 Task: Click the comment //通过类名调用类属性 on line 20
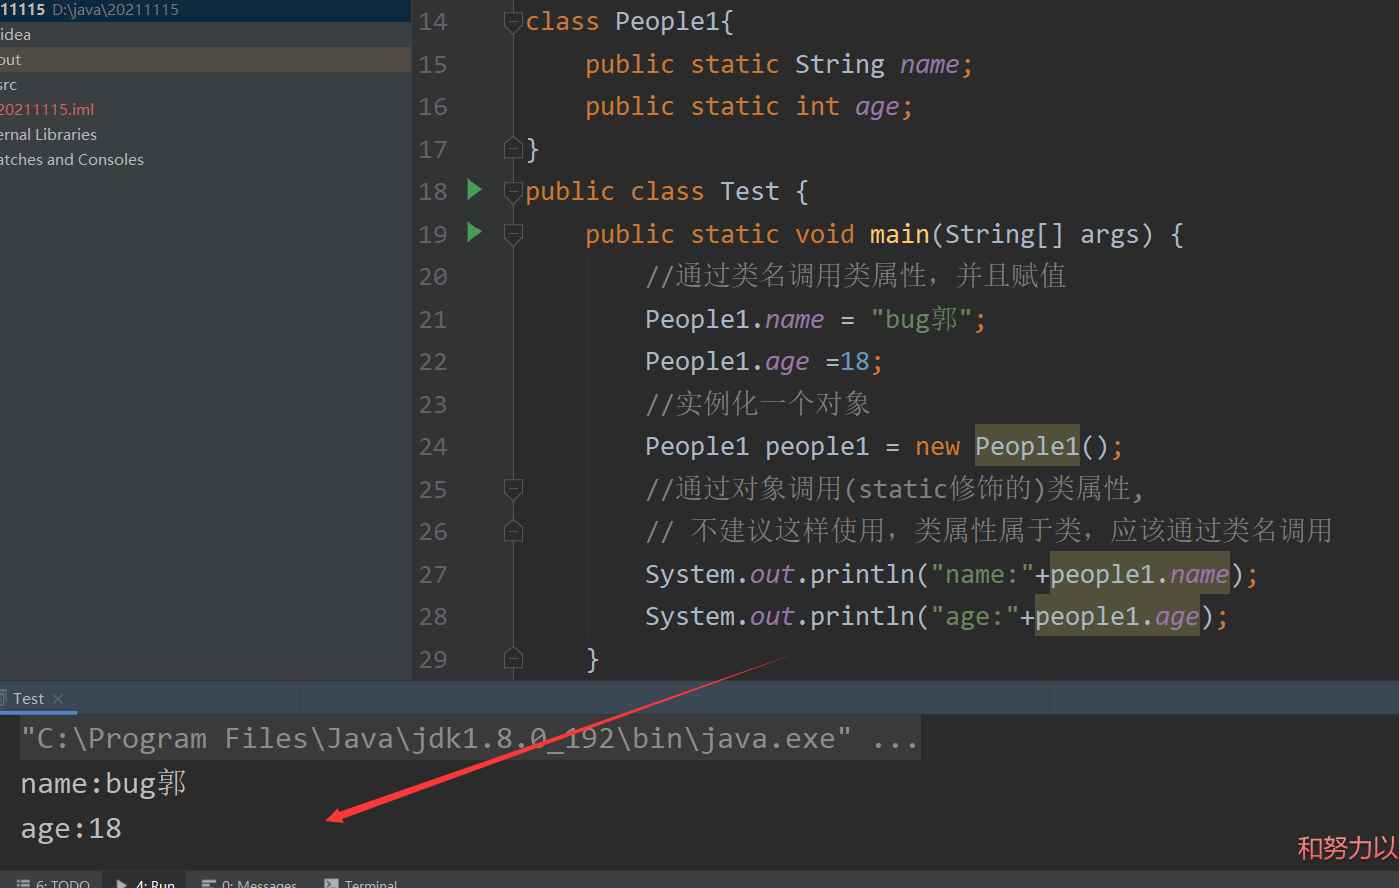click(785, 276)
